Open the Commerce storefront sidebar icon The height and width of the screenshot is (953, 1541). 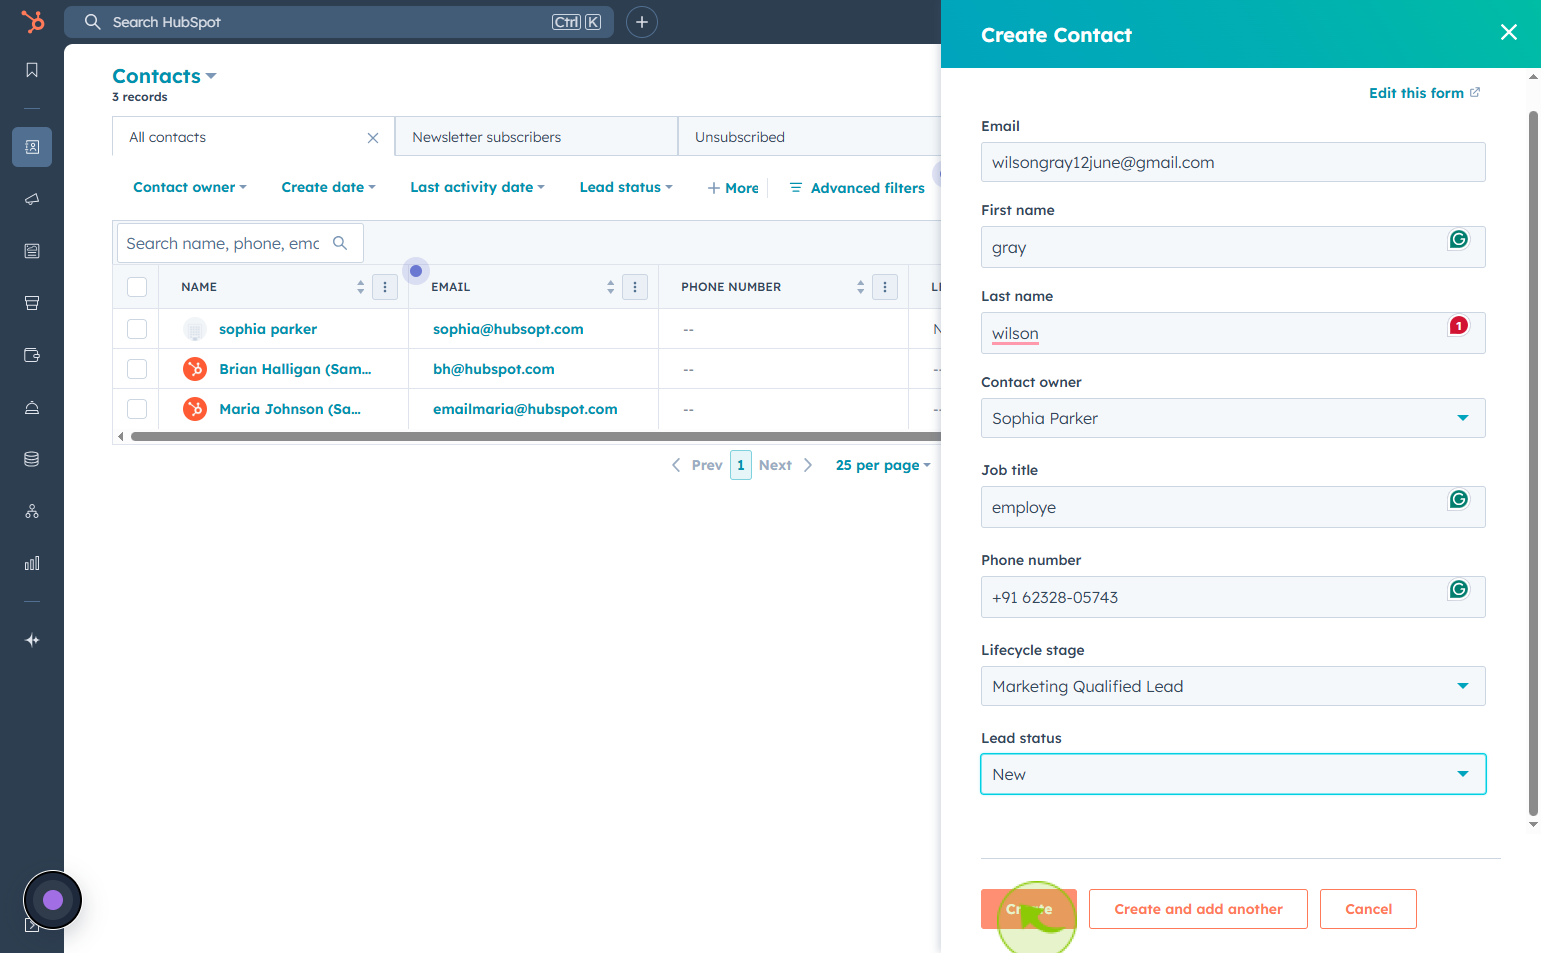pyautogui.click(x=32, y=303)
